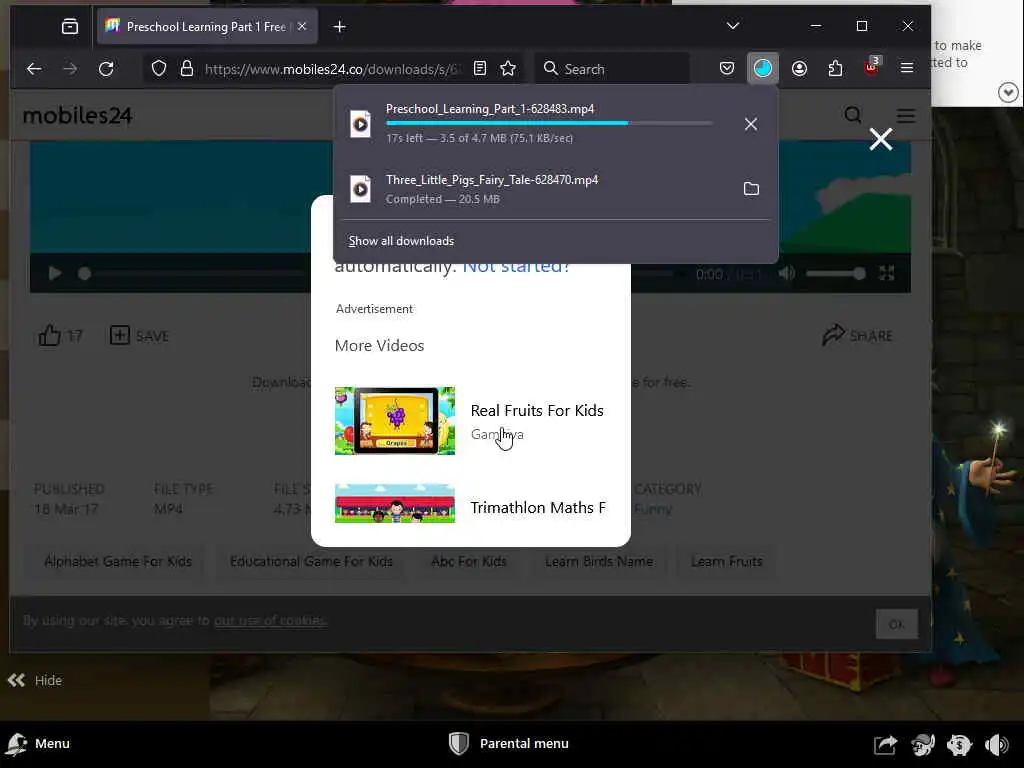
Task: Toggle reader view in address bar
Action: pyautogui.click(x=480, y=69)
